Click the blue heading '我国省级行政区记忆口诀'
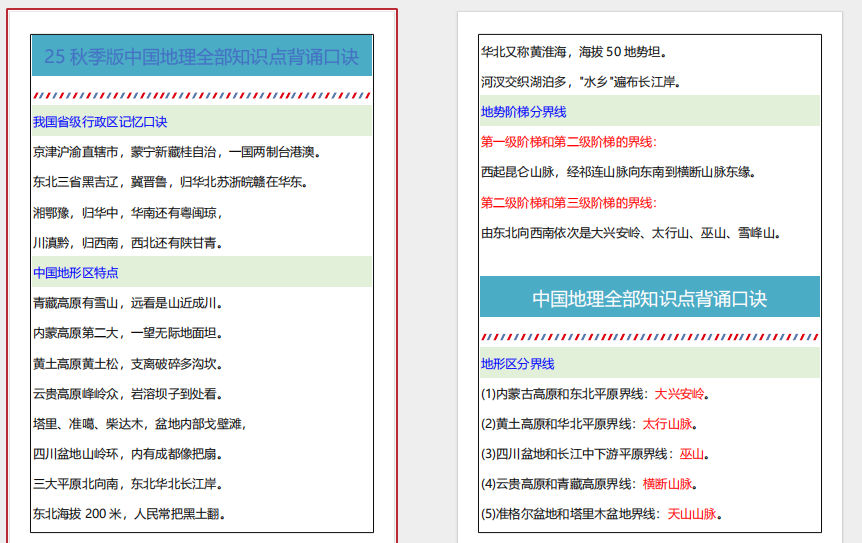The height and width of the screenshot is (543, 862). (100, 122)
